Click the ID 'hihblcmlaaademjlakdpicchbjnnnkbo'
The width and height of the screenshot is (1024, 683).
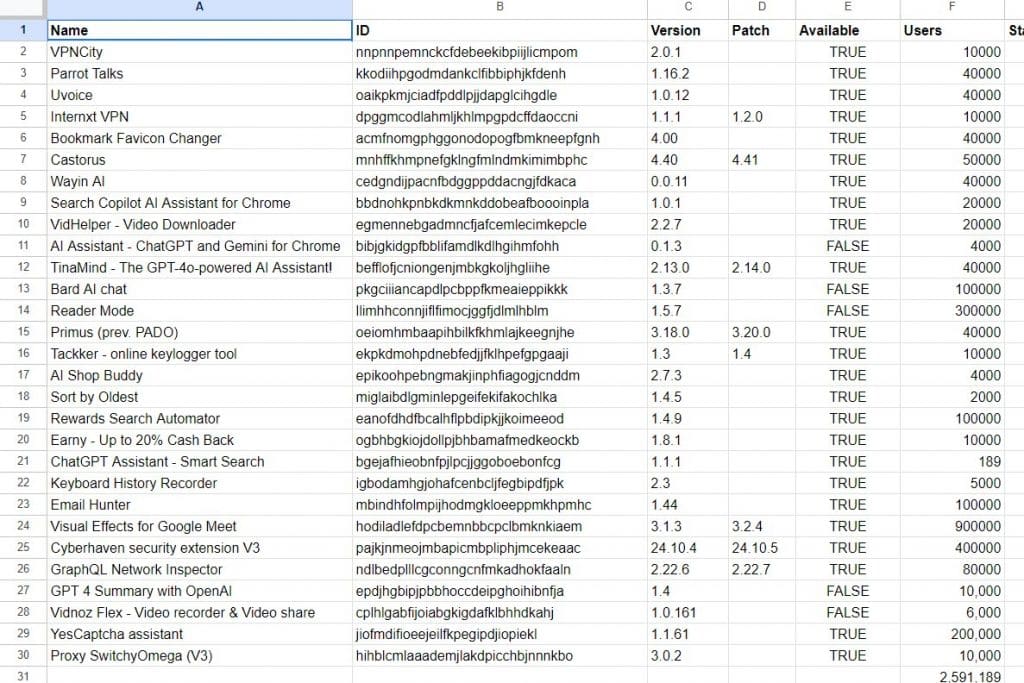pos(500,655)
